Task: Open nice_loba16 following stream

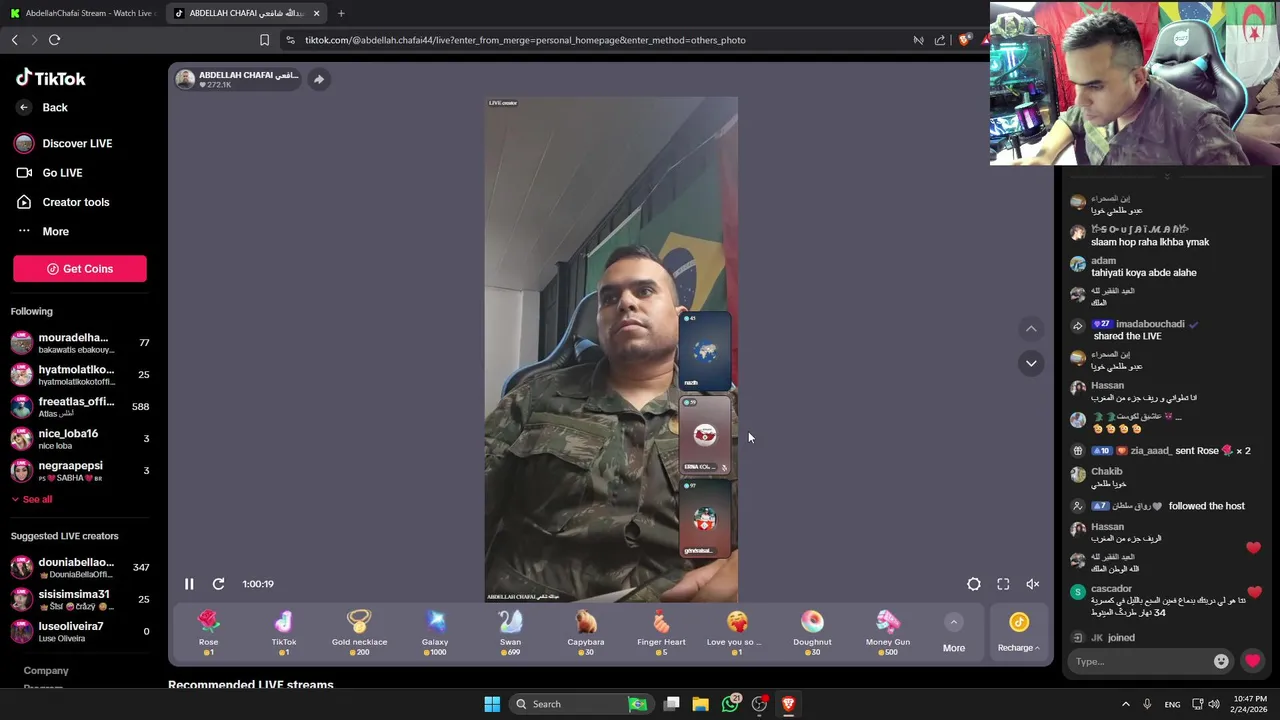Action: [x=80, y=439]
